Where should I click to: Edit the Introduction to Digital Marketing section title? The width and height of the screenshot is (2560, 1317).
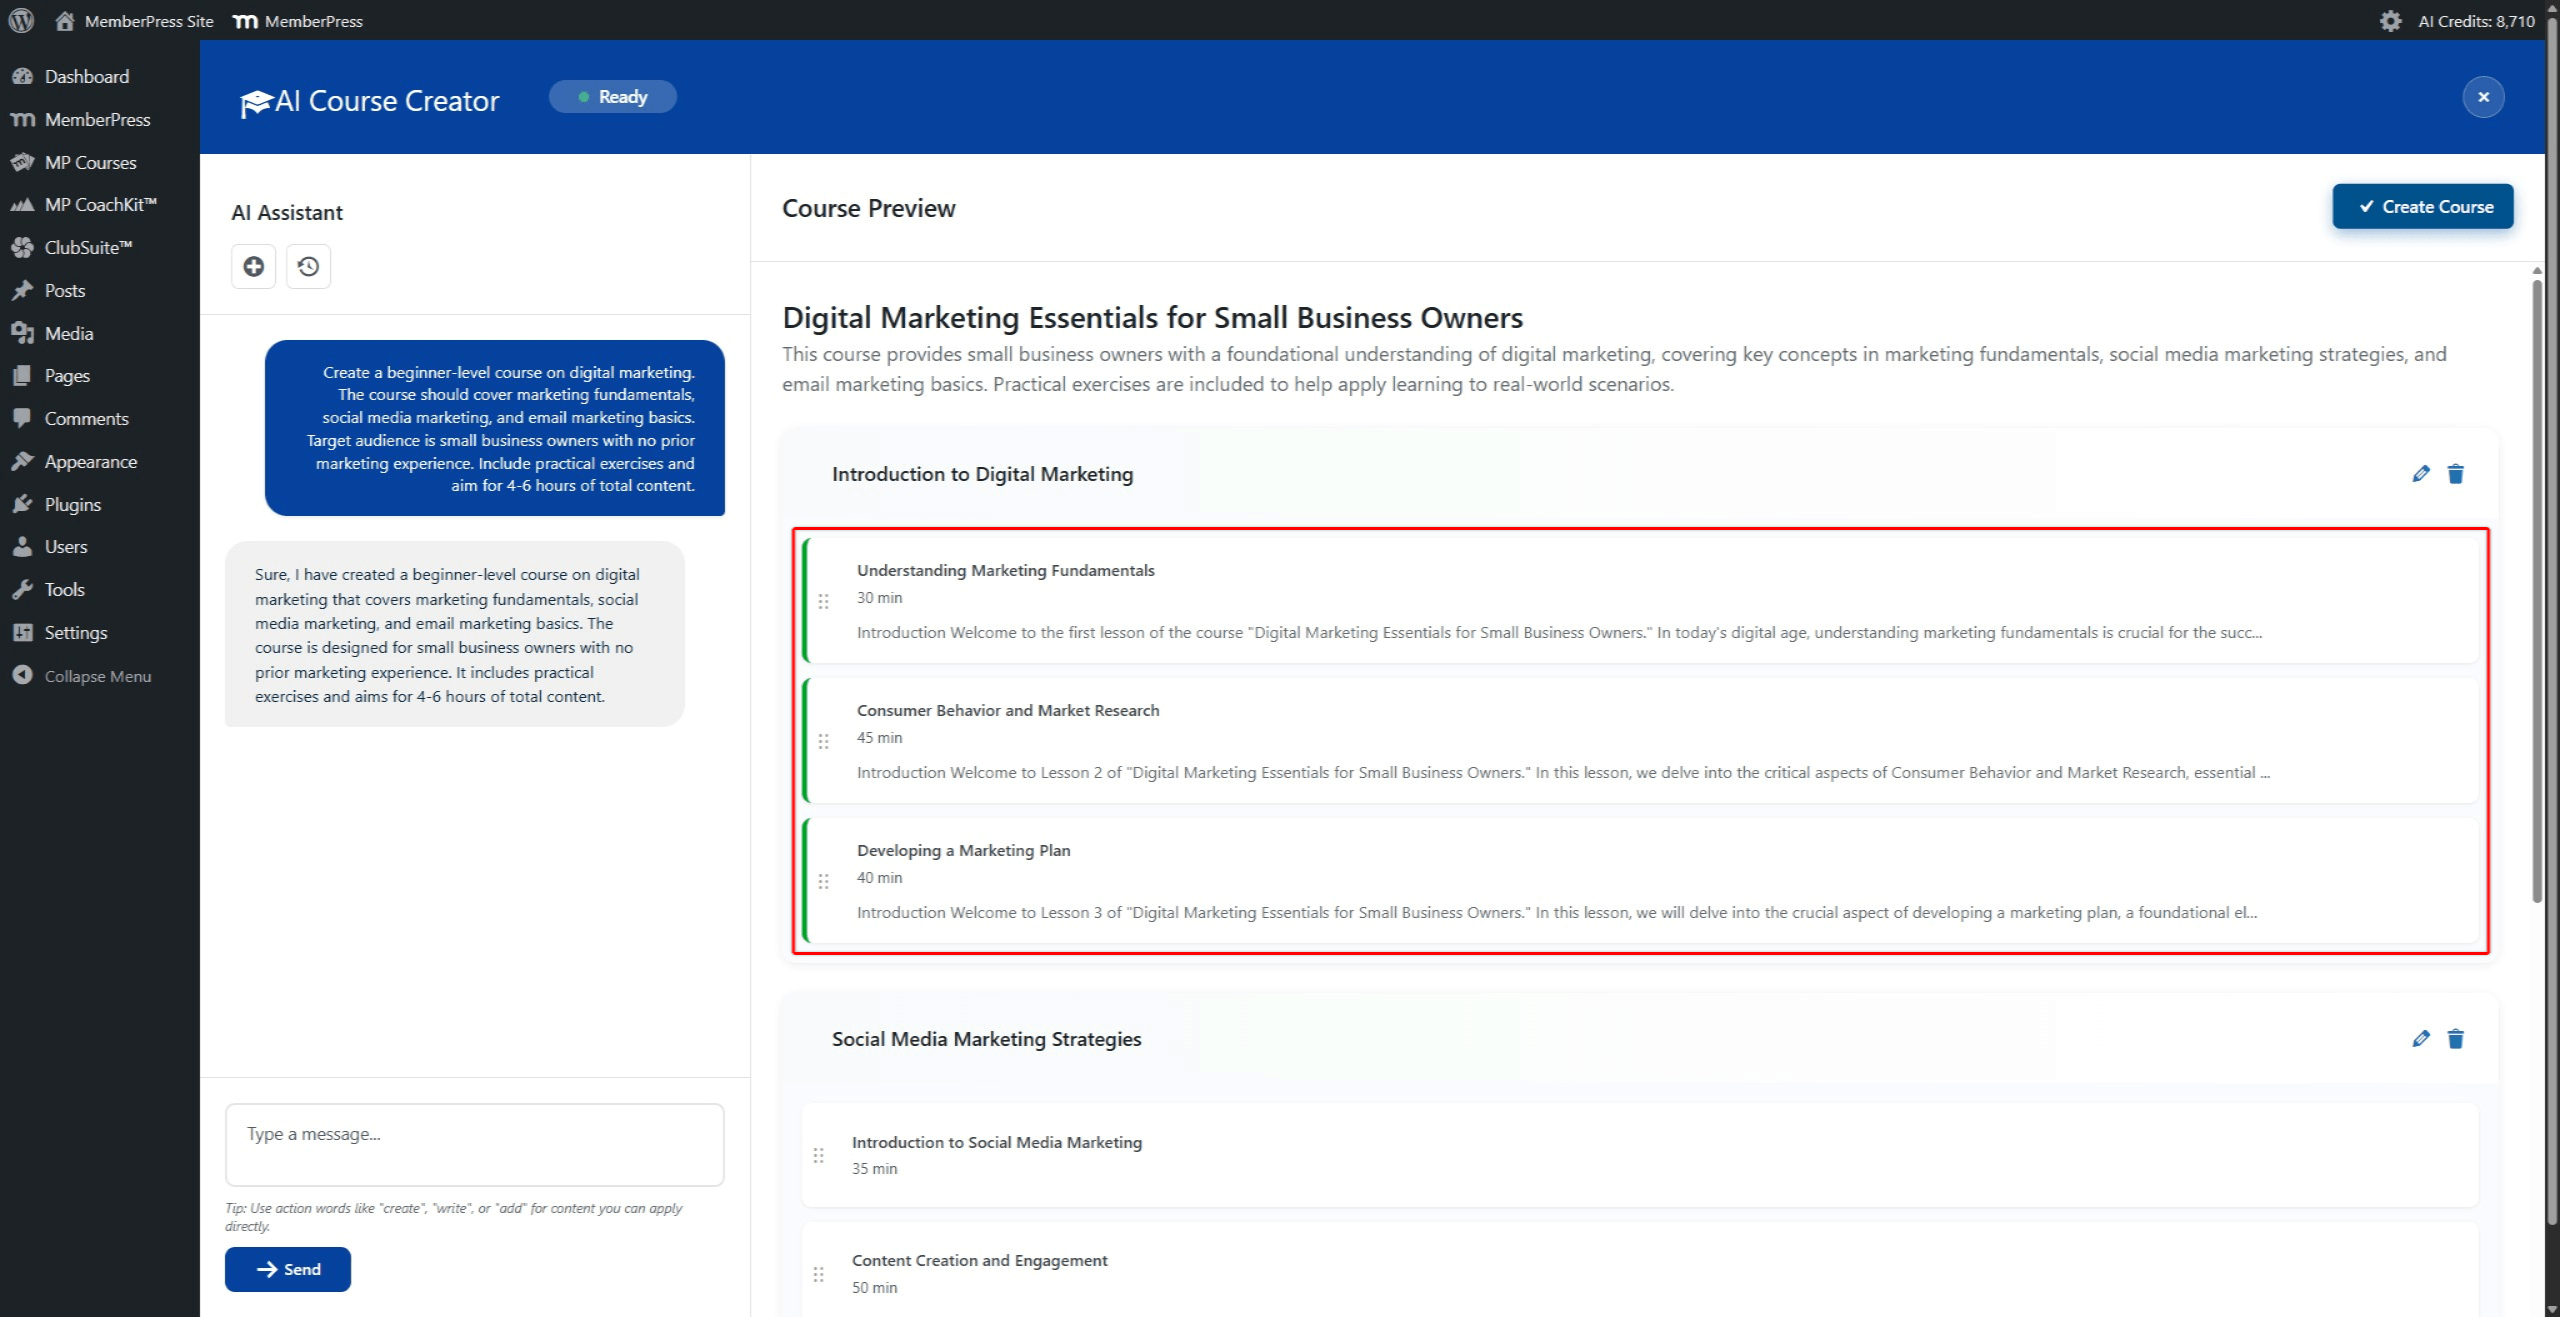pyautogui.click(x=2420, y=474)
